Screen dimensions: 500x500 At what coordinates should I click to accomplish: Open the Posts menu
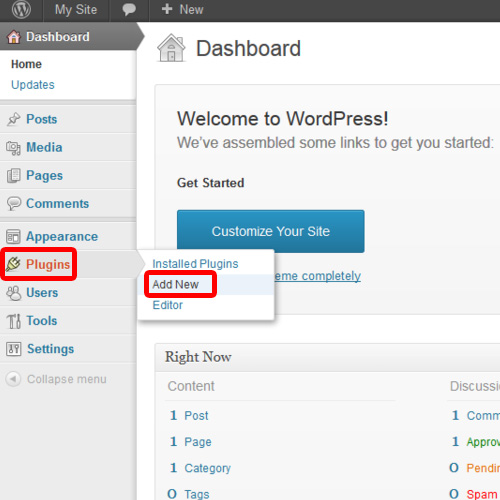point(42,119)
